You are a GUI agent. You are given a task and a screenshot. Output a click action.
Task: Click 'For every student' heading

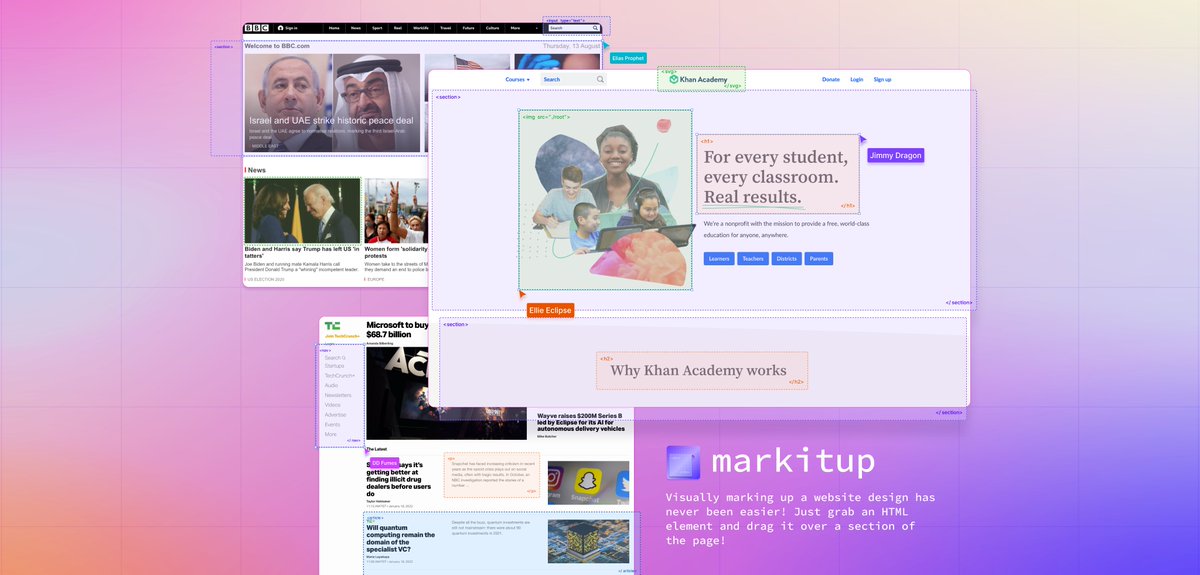(776, 177)
